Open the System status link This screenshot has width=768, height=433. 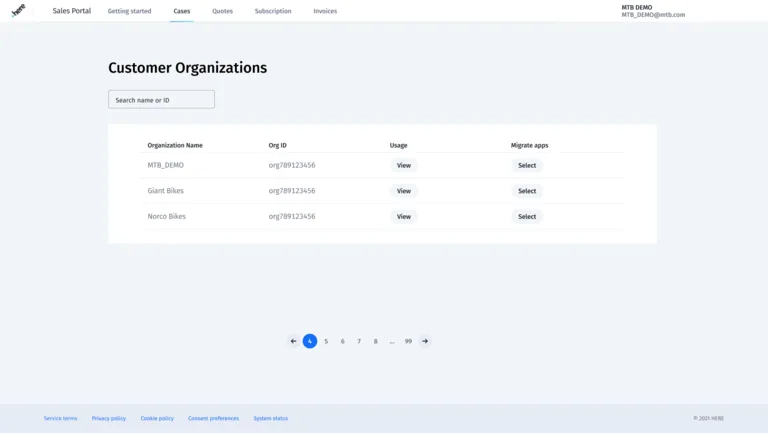[x=270, y=418]
